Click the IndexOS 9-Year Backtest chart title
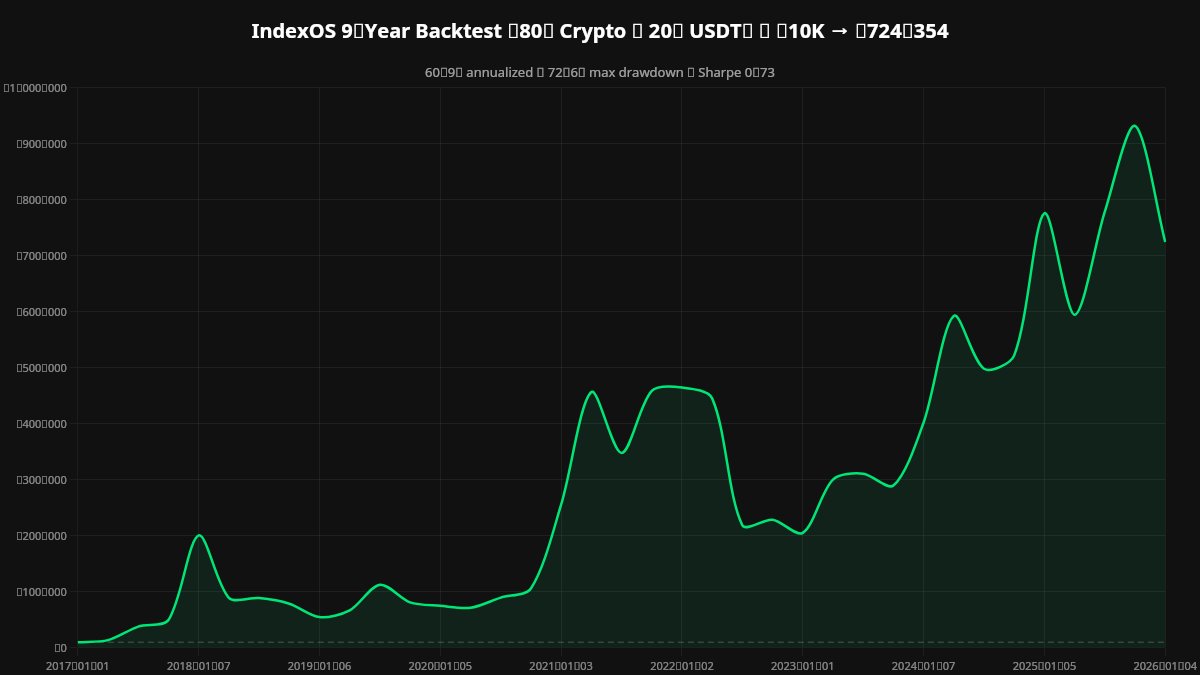This screenshot has width=1200, height=675. (600, 31)
